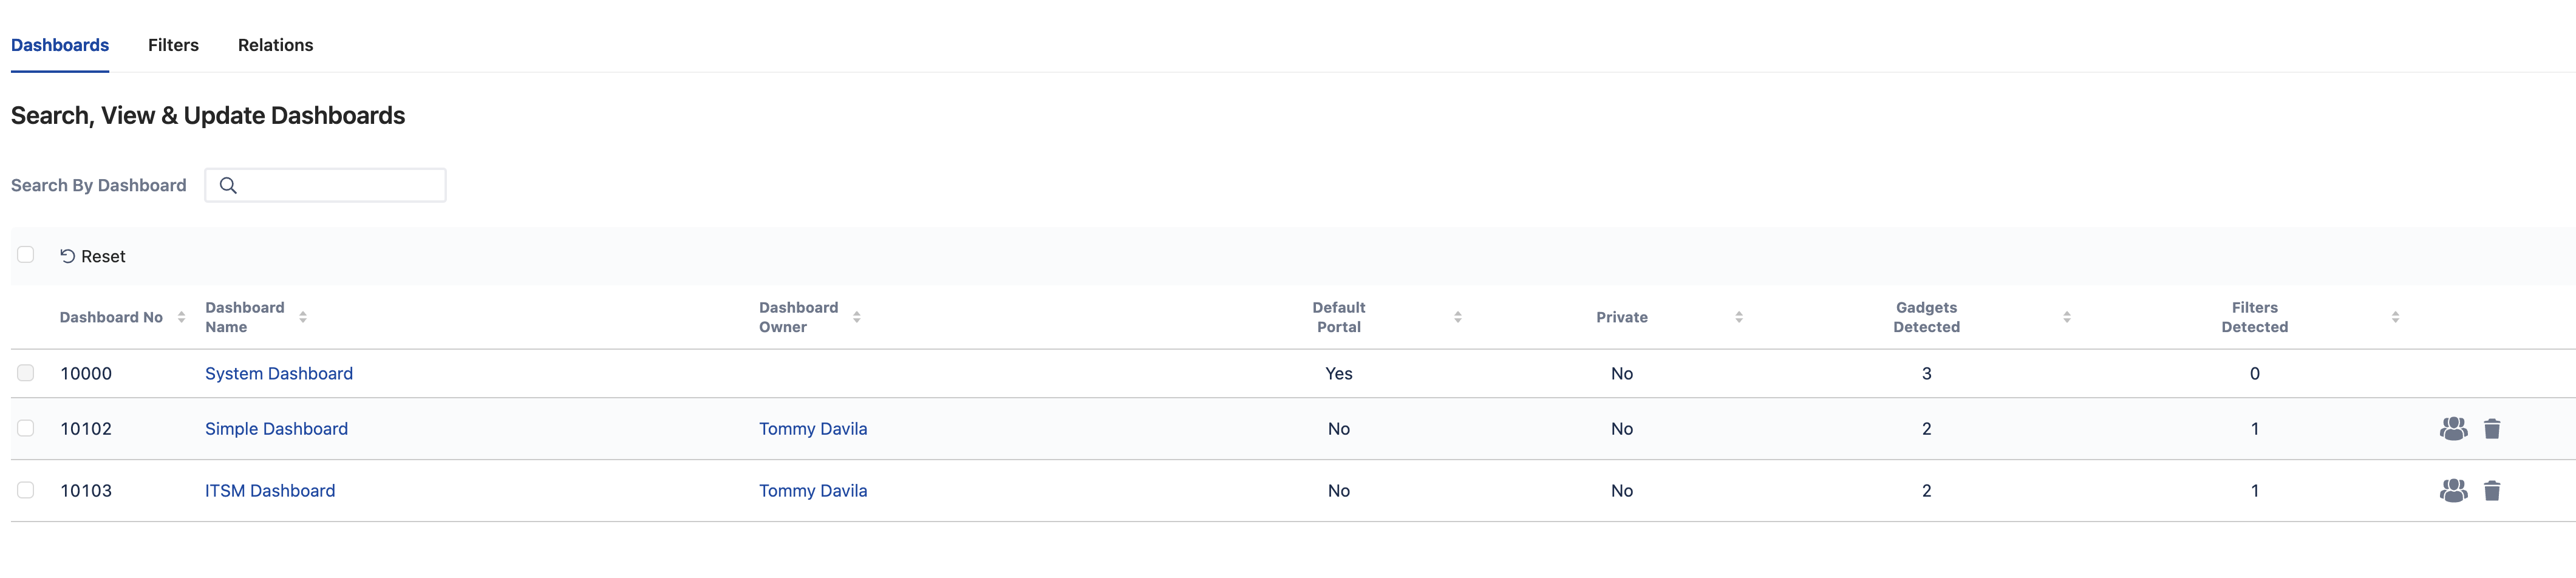Viewport: 2576px width, 578px height.
Task: Open the ITSM Dashboard link
Action: [x=270, y=491]
